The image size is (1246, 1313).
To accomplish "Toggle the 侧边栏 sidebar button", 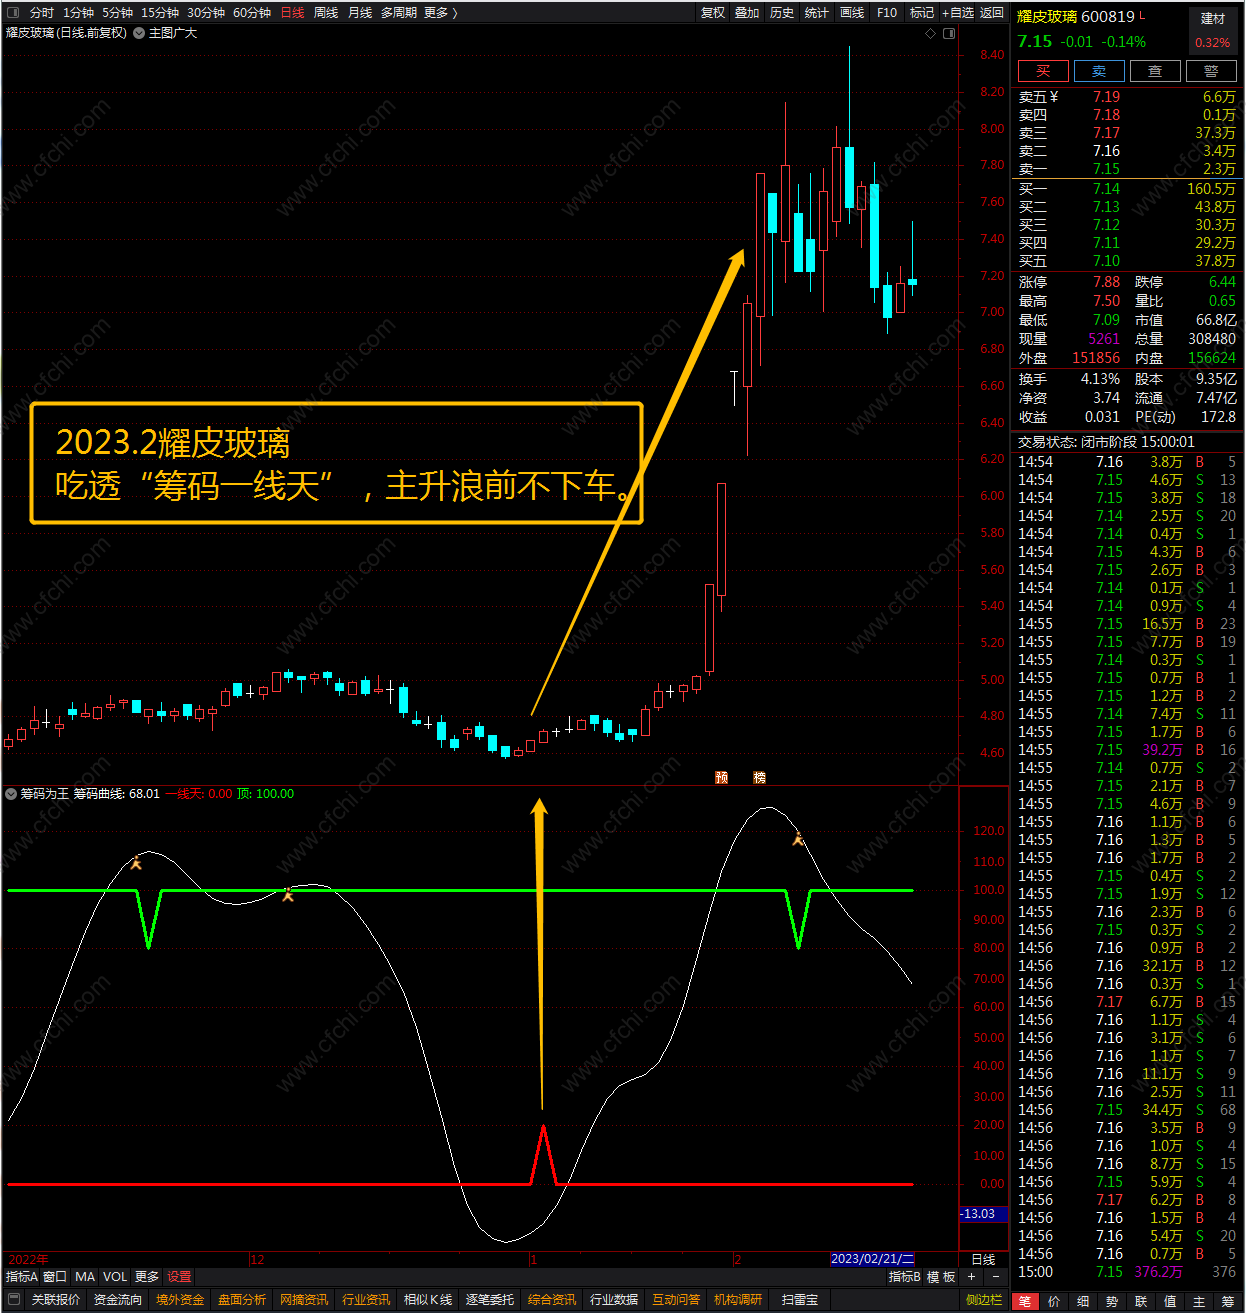I will [984, 1300].
